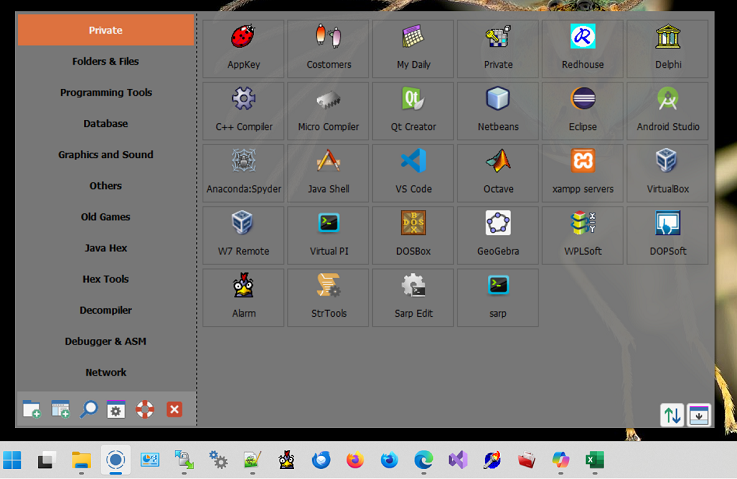Launch DOPSoft
This screenshot has width=737, height=479.
[x=667, y=236]
